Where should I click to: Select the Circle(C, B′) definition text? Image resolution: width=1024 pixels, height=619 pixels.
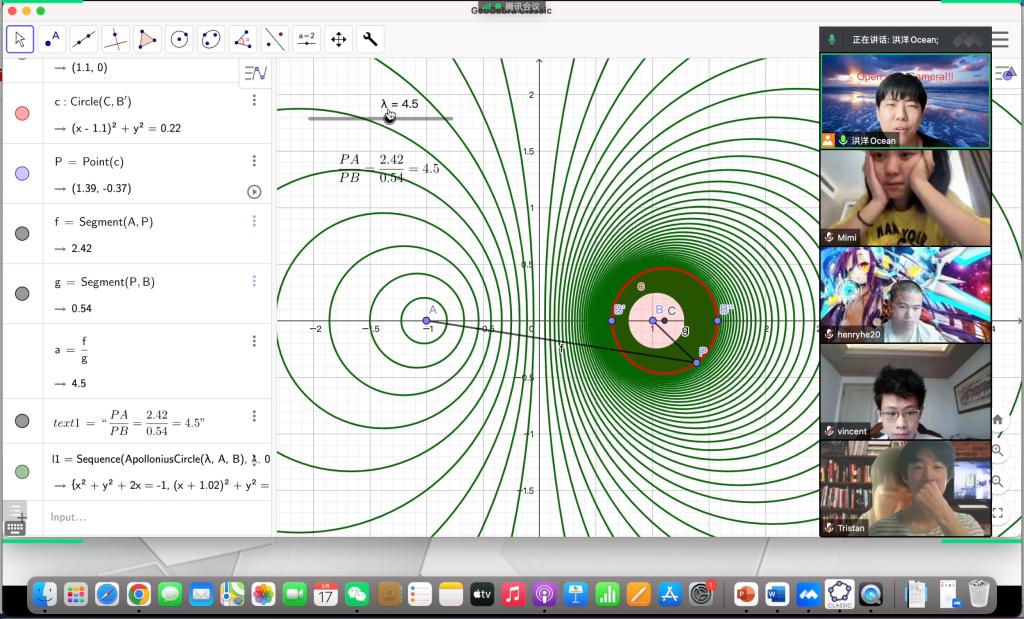coord(93,101)
